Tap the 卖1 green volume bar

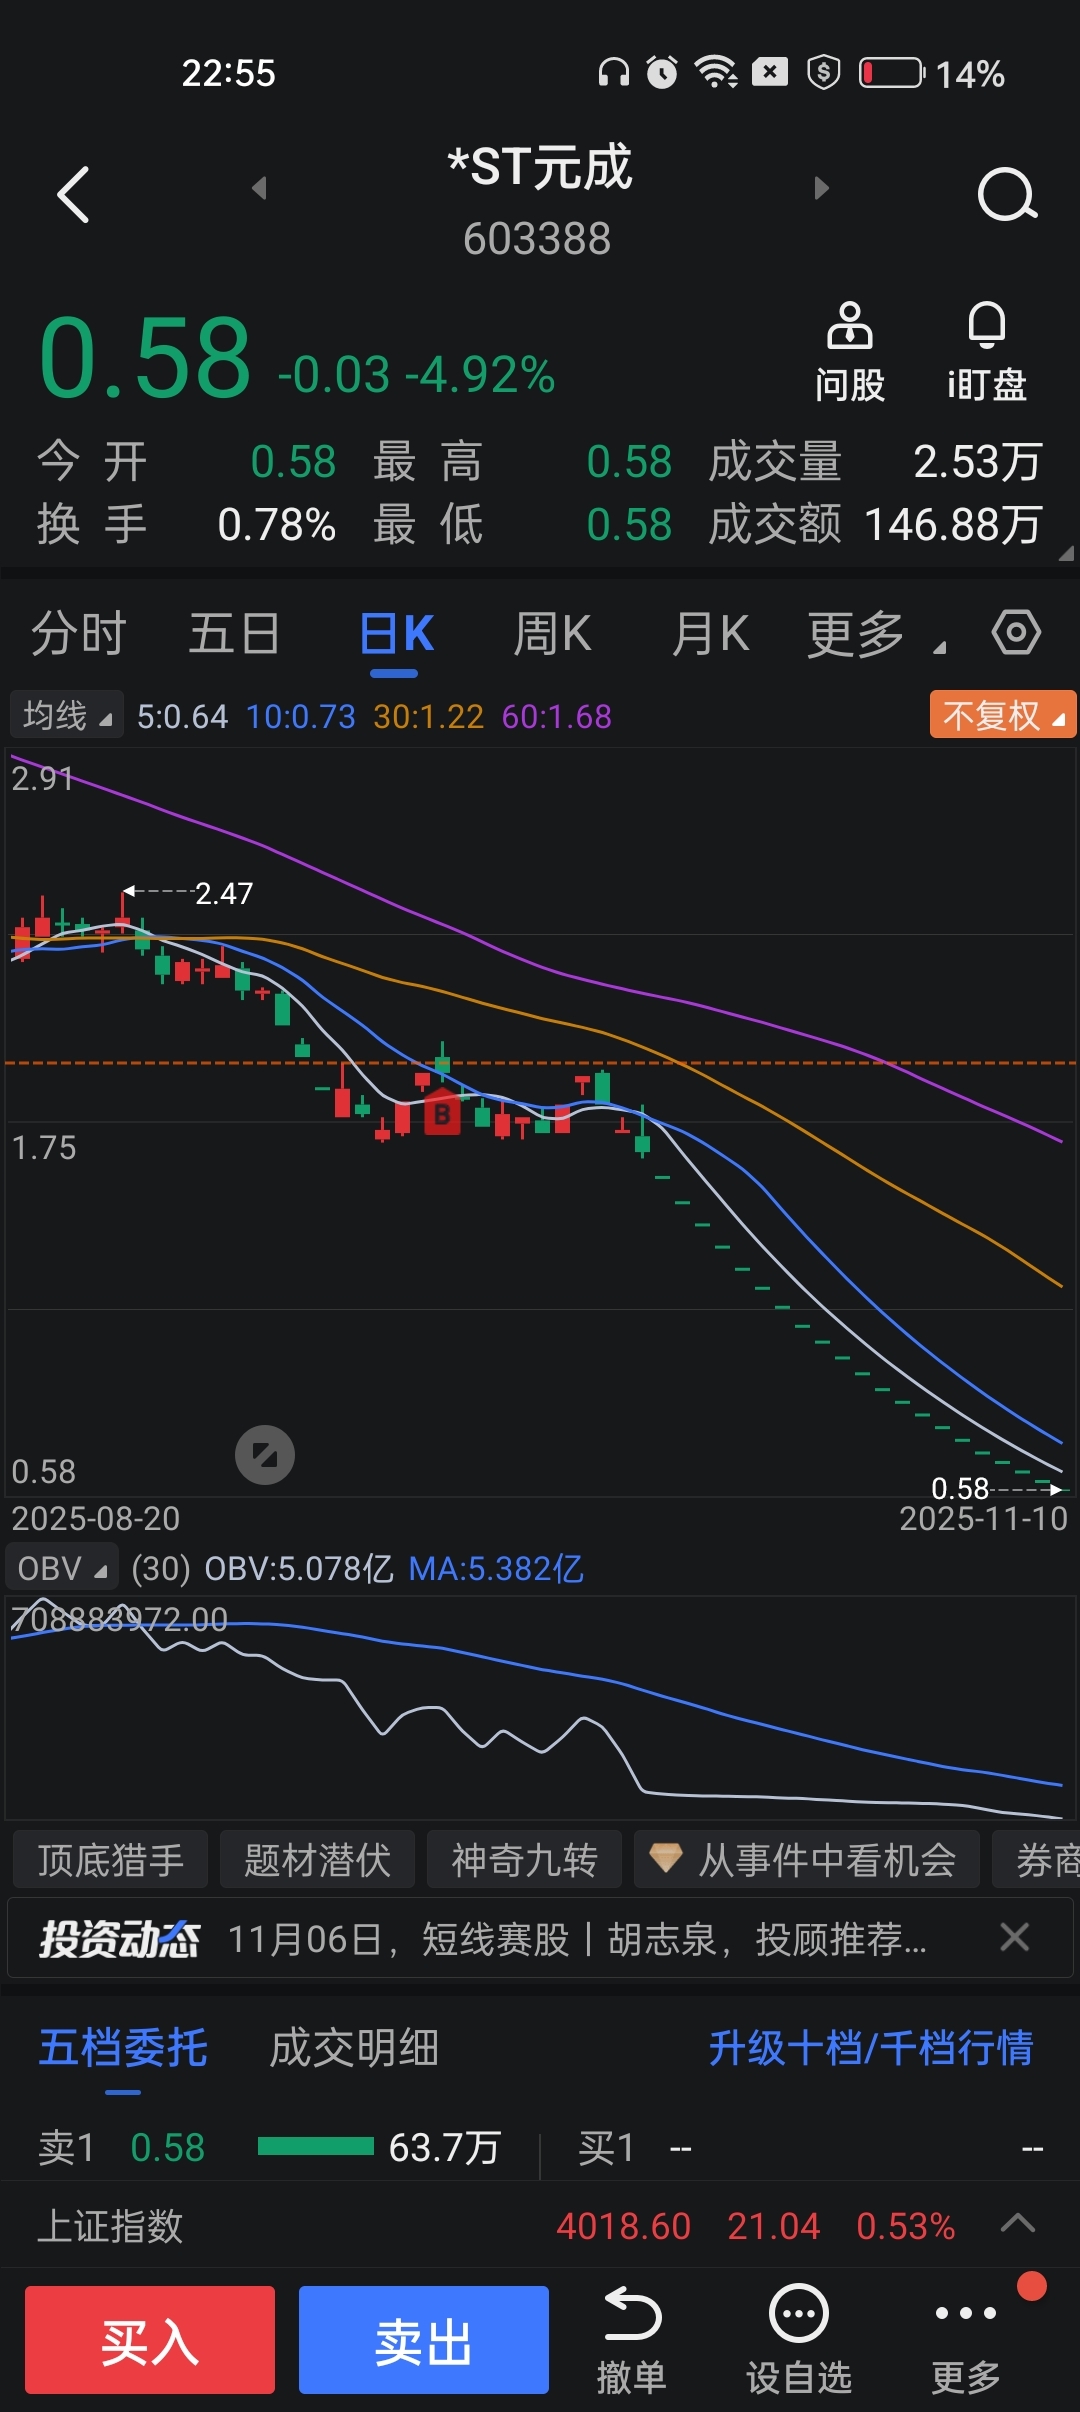pos(316,2146)
